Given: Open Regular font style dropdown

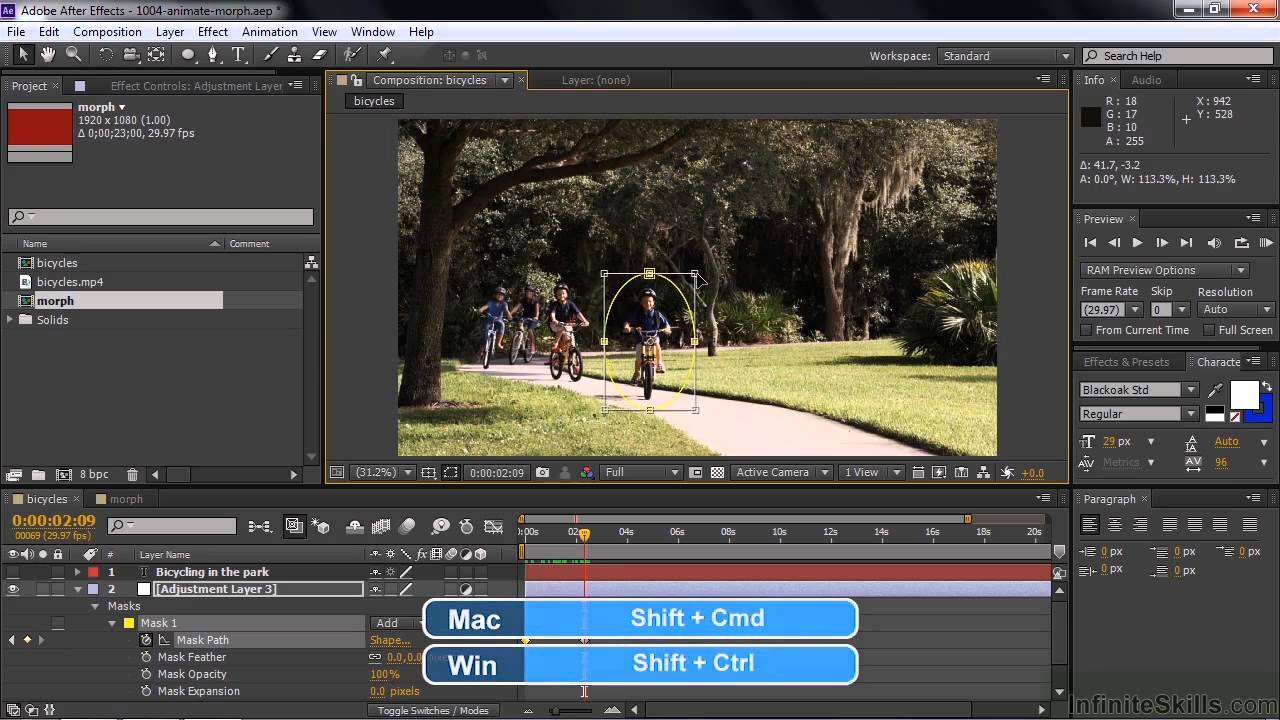Looking at the screenshot, I should pos(1139,414).
